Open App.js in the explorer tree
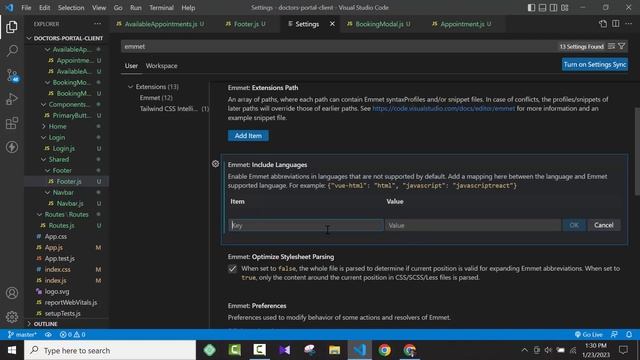 click(53, 247)
